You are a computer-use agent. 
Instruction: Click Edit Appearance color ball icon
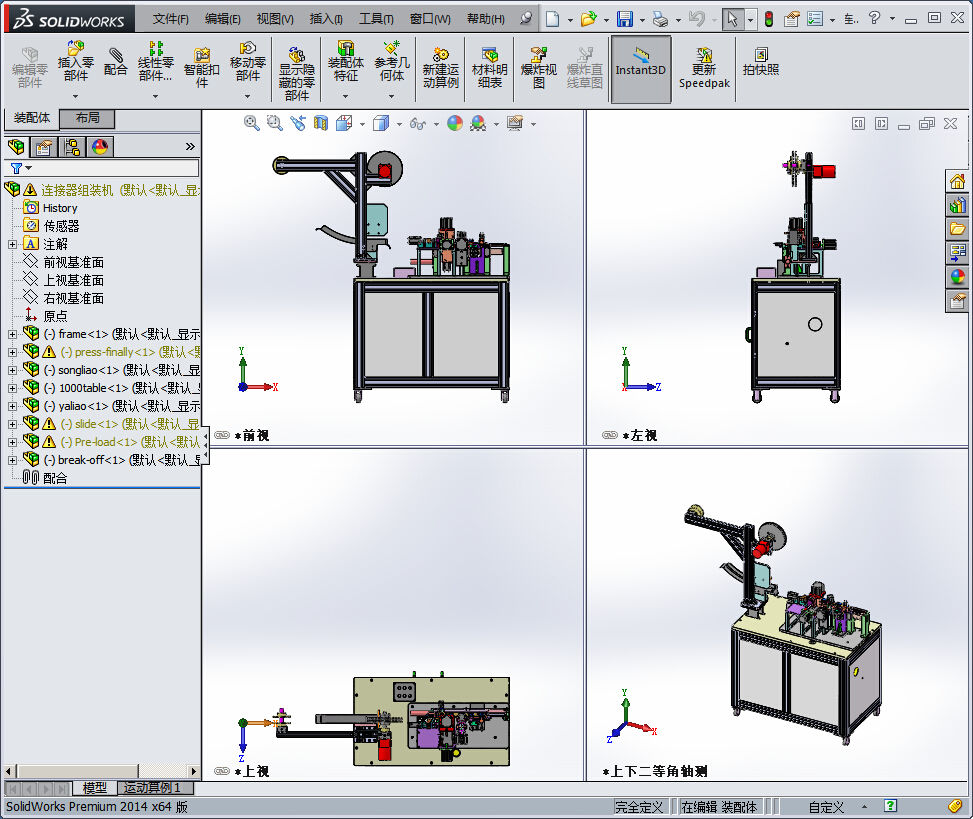point(455,123)
